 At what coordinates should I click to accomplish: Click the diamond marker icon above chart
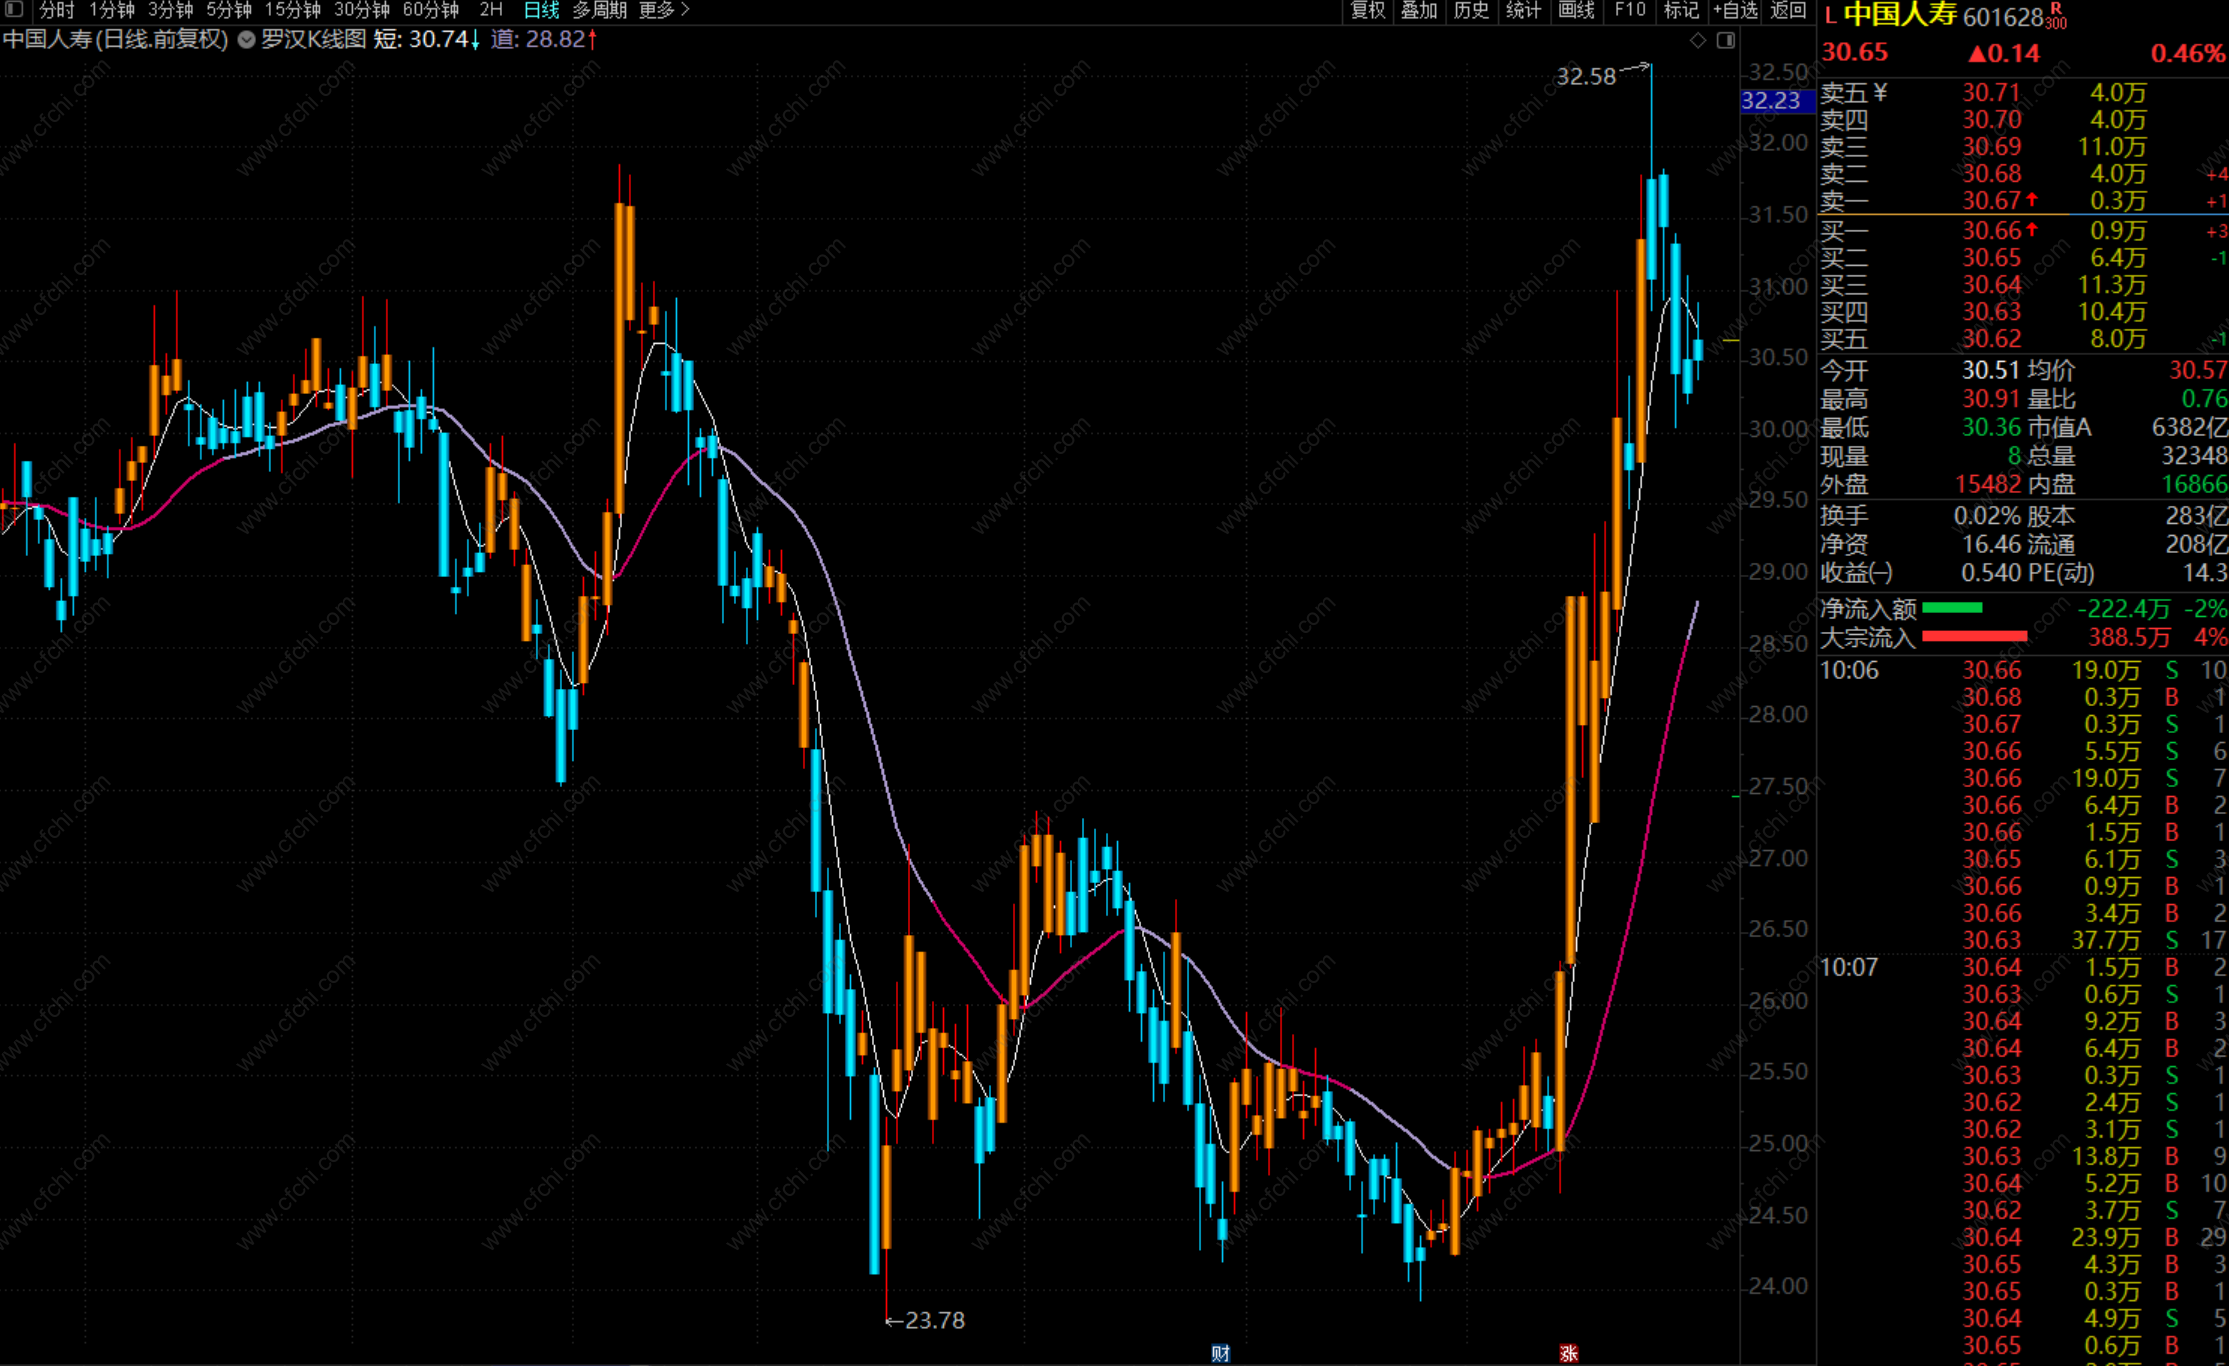[1698, 40]
